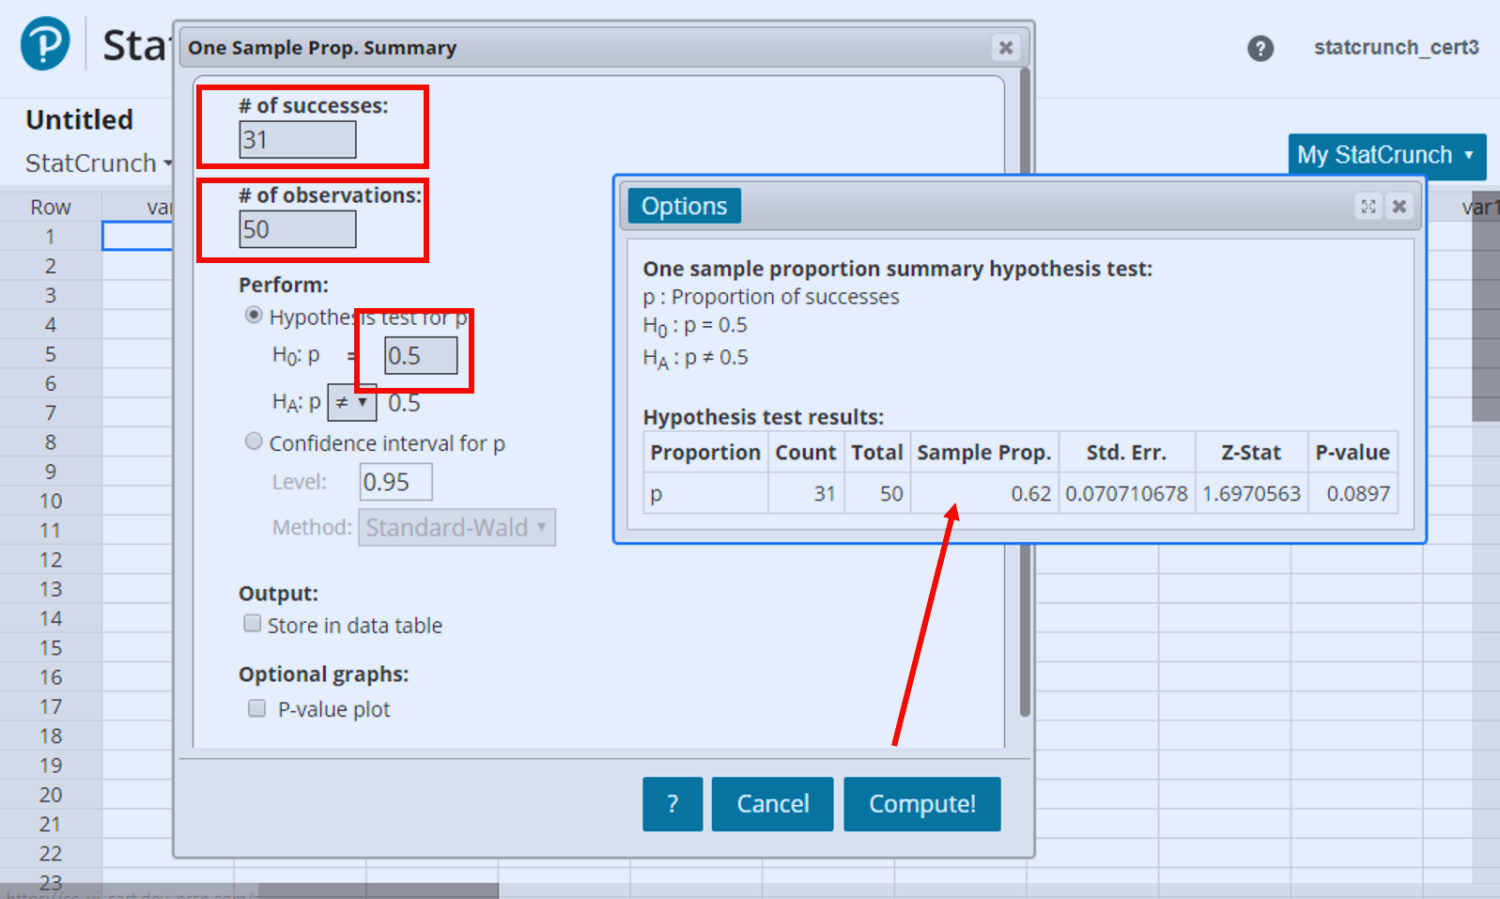Select Hypothesis test for p radio button
Viewport: 1500px width, 899px height.
click(x=254, y=316)
